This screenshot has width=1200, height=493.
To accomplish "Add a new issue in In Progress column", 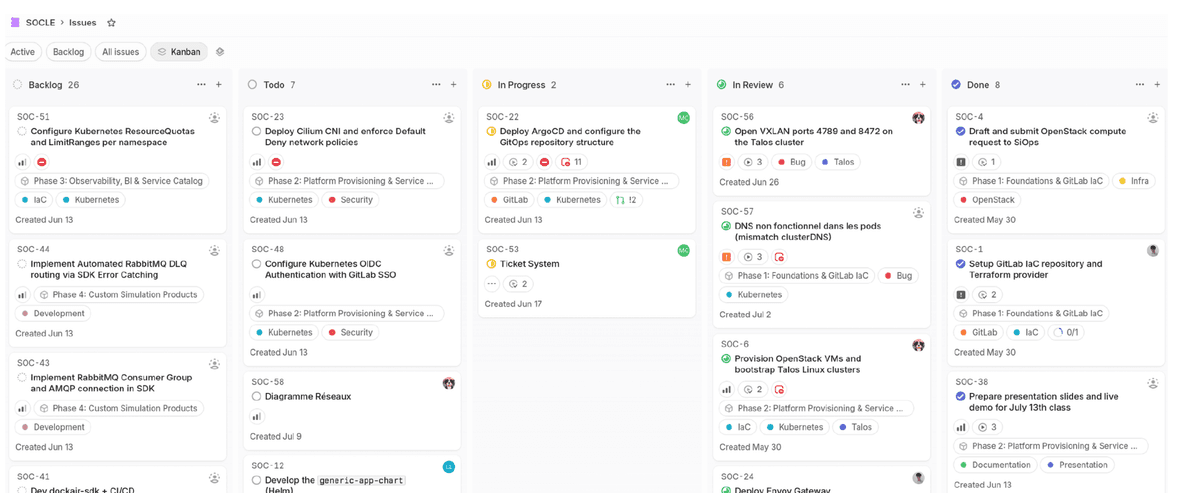I will pyautogui.click(x=688, y=85).
